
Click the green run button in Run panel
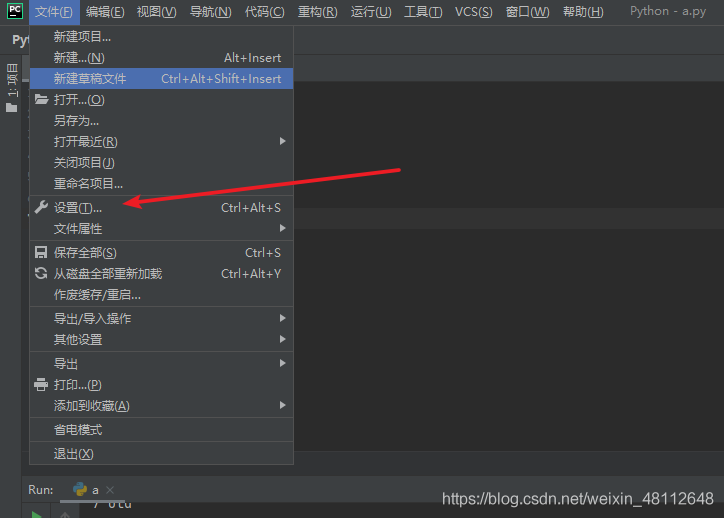click(36, 514)
